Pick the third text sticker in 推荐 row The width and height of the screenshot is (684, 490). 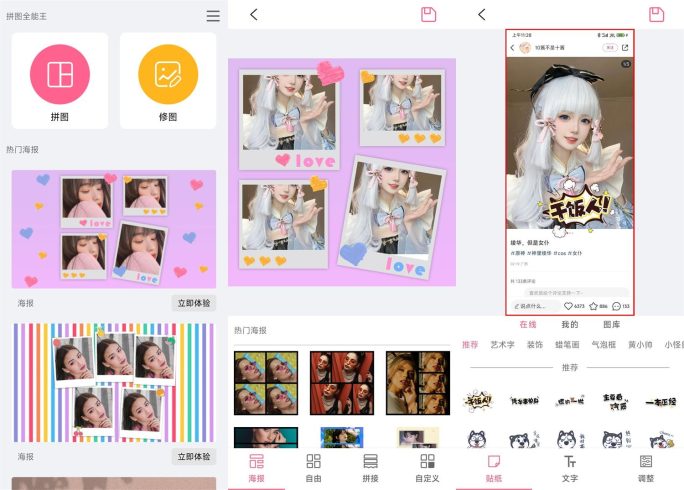[x=570, y=401]
